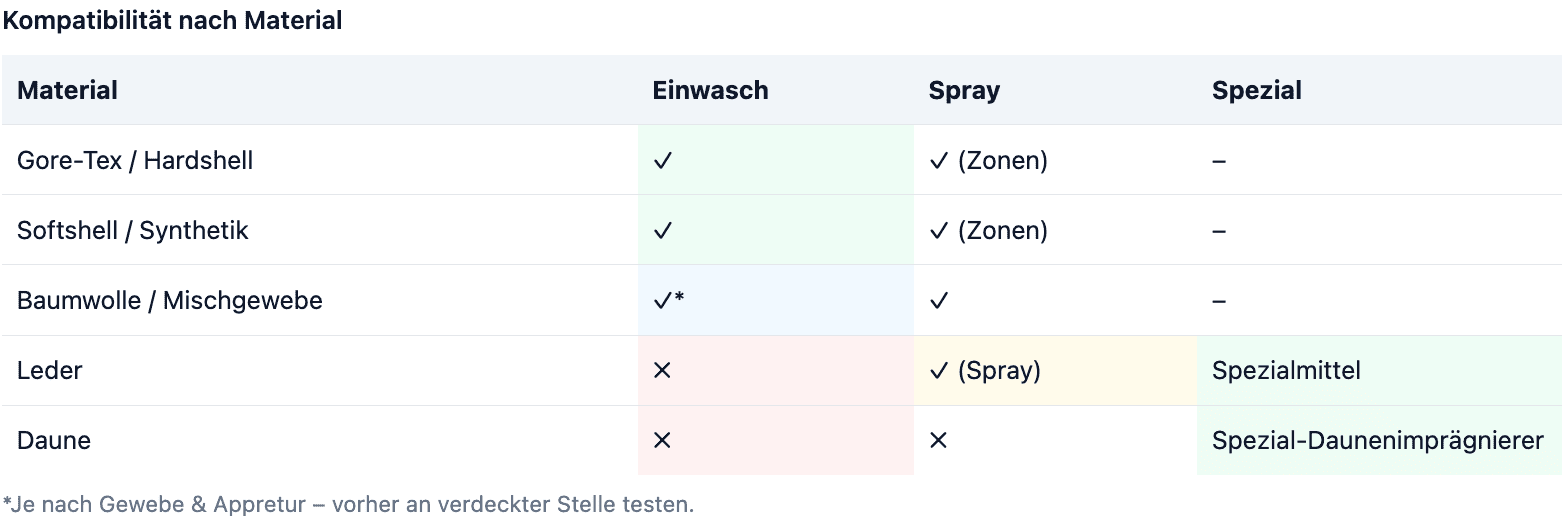Image resolution: width=1562 pixels, height=526 pixels.
Task: Click the Spezial-Daunenimprägnierer cell
Action: (1378, 440)
